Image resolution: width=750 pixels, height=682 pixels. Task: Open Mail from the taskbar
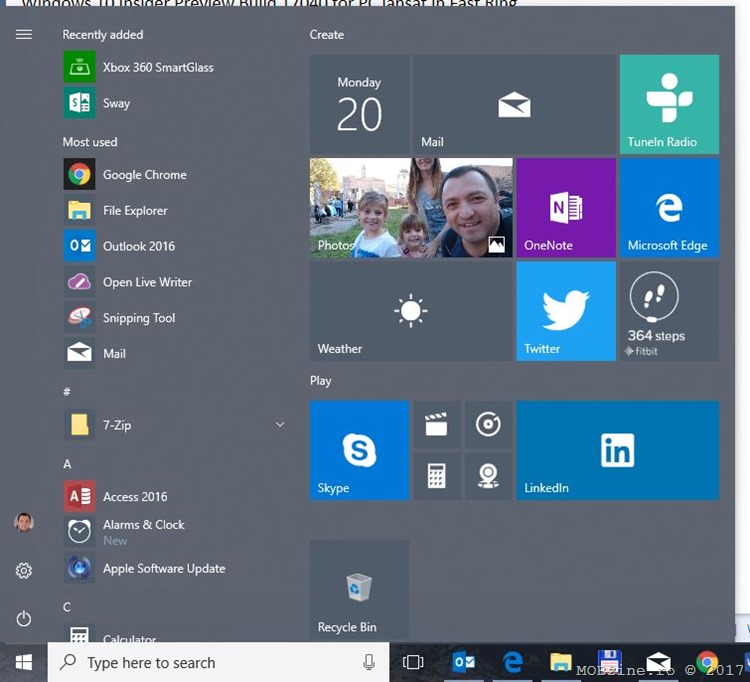(659, 662)
